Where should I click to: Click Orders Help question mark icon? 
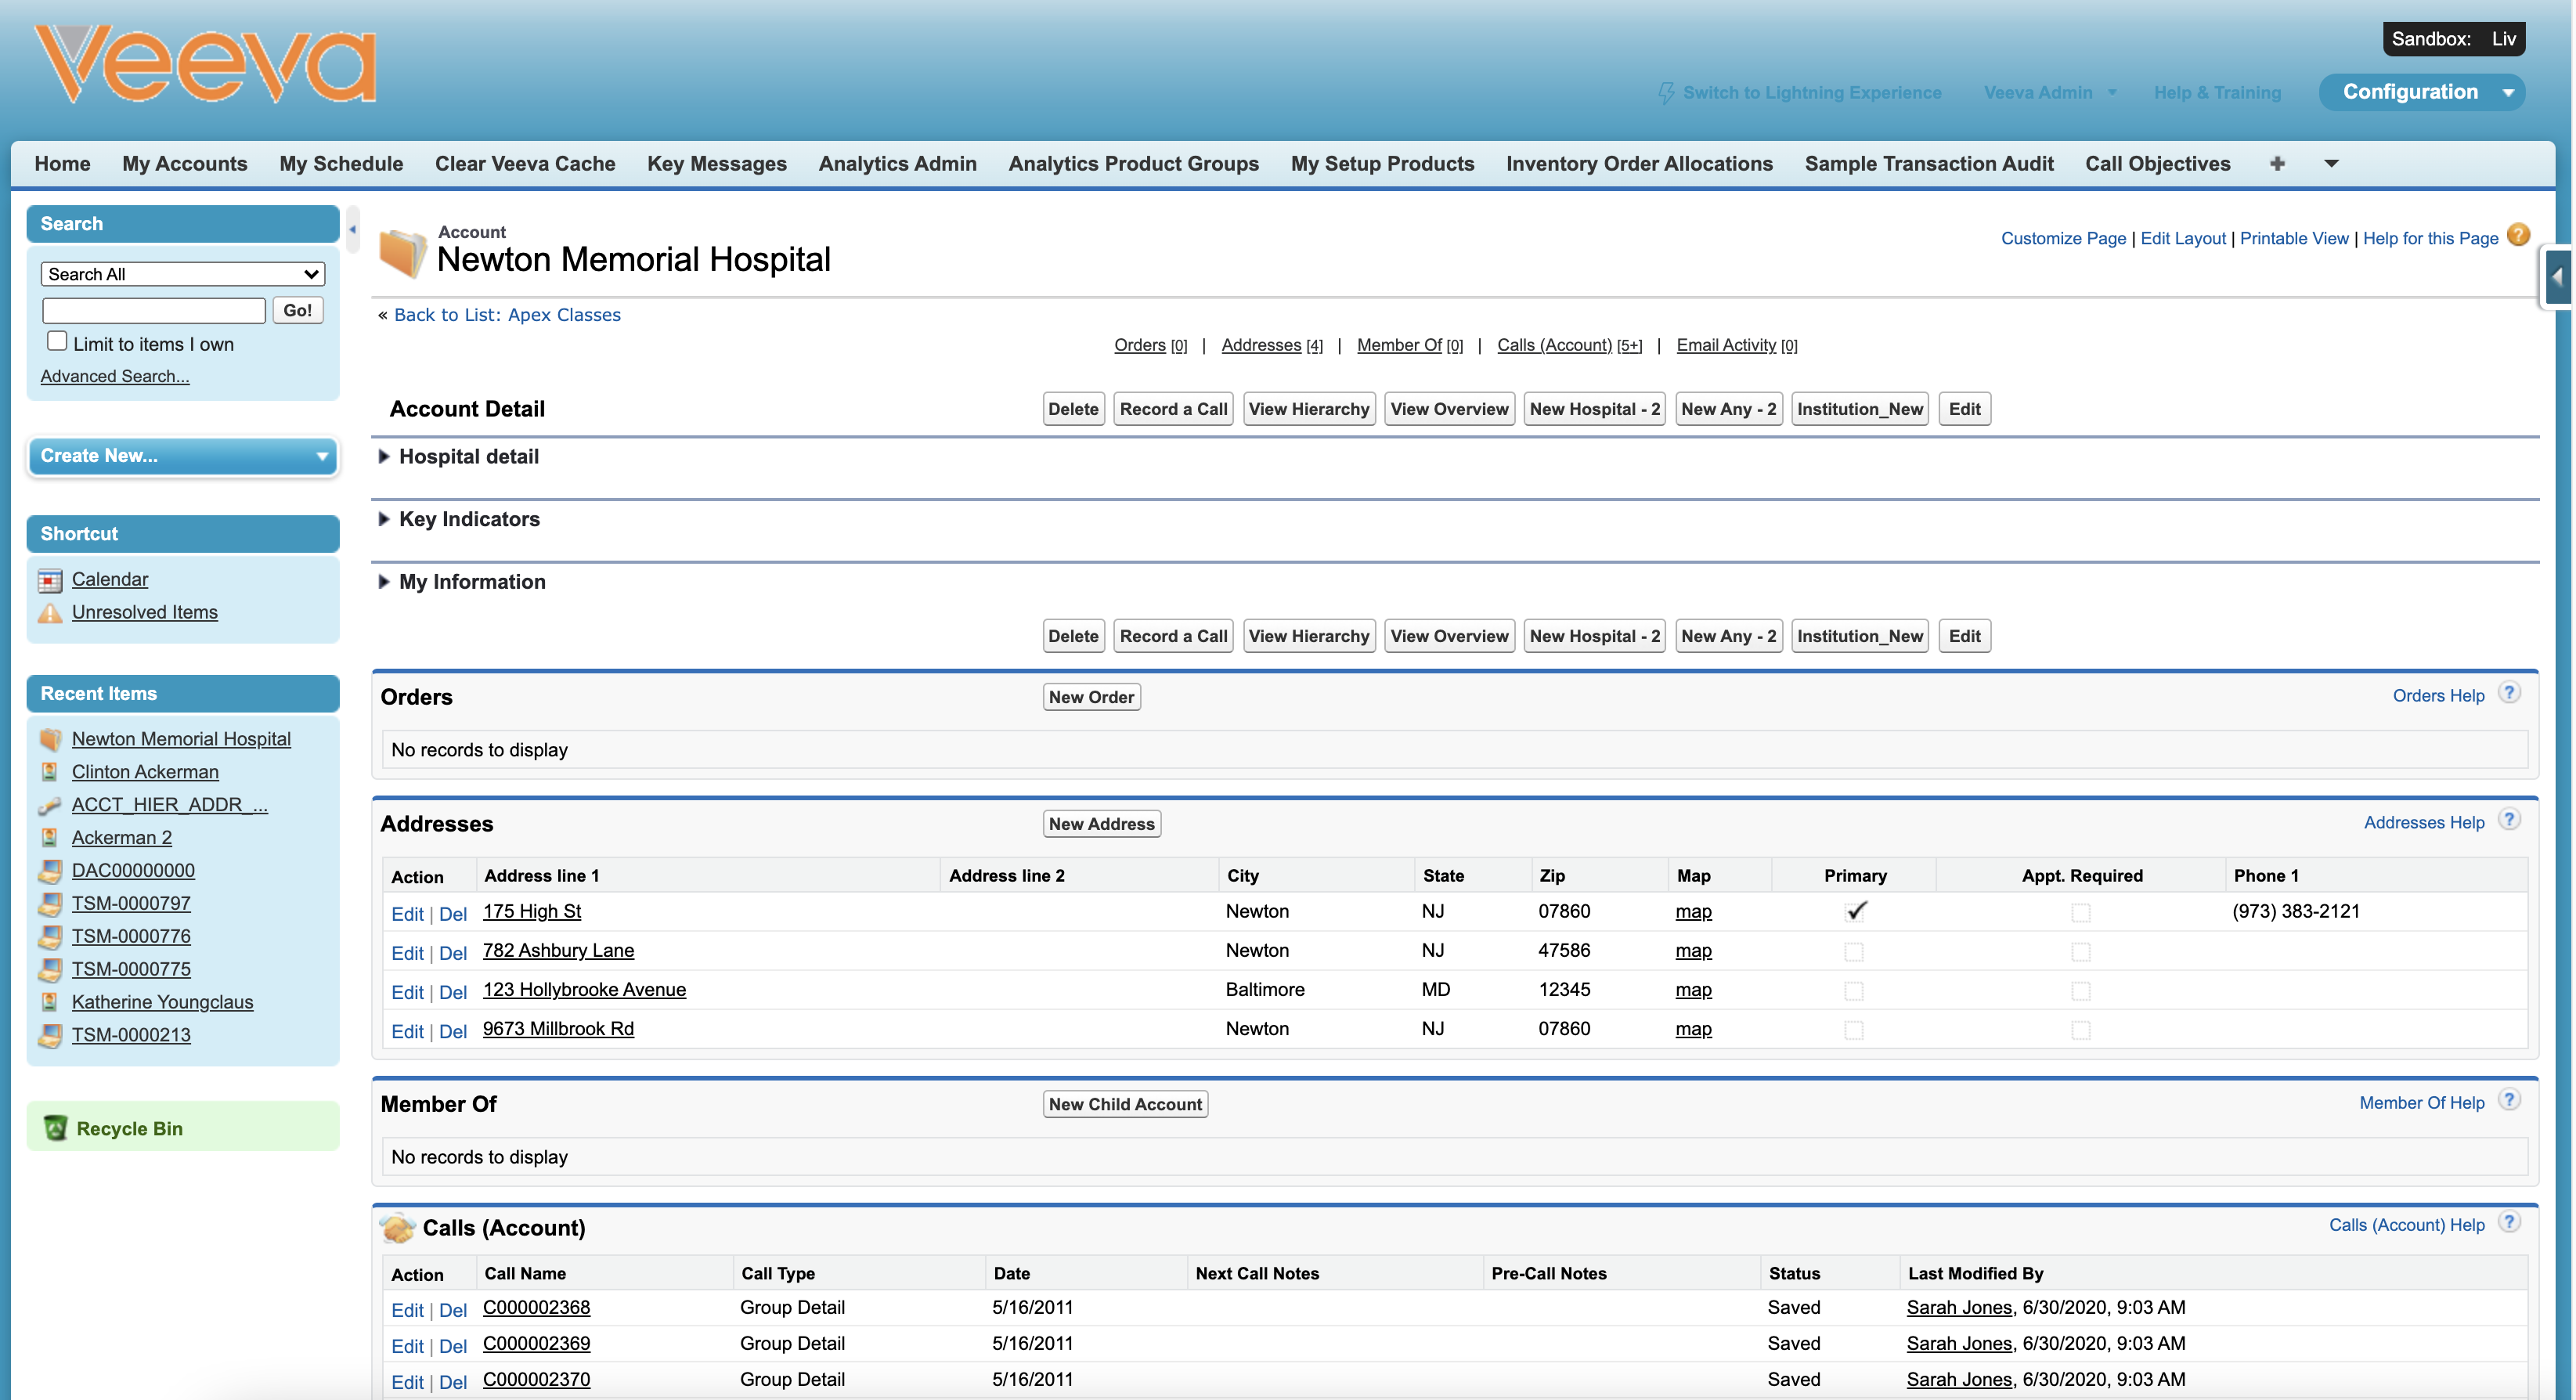[x=2509, y=694]
